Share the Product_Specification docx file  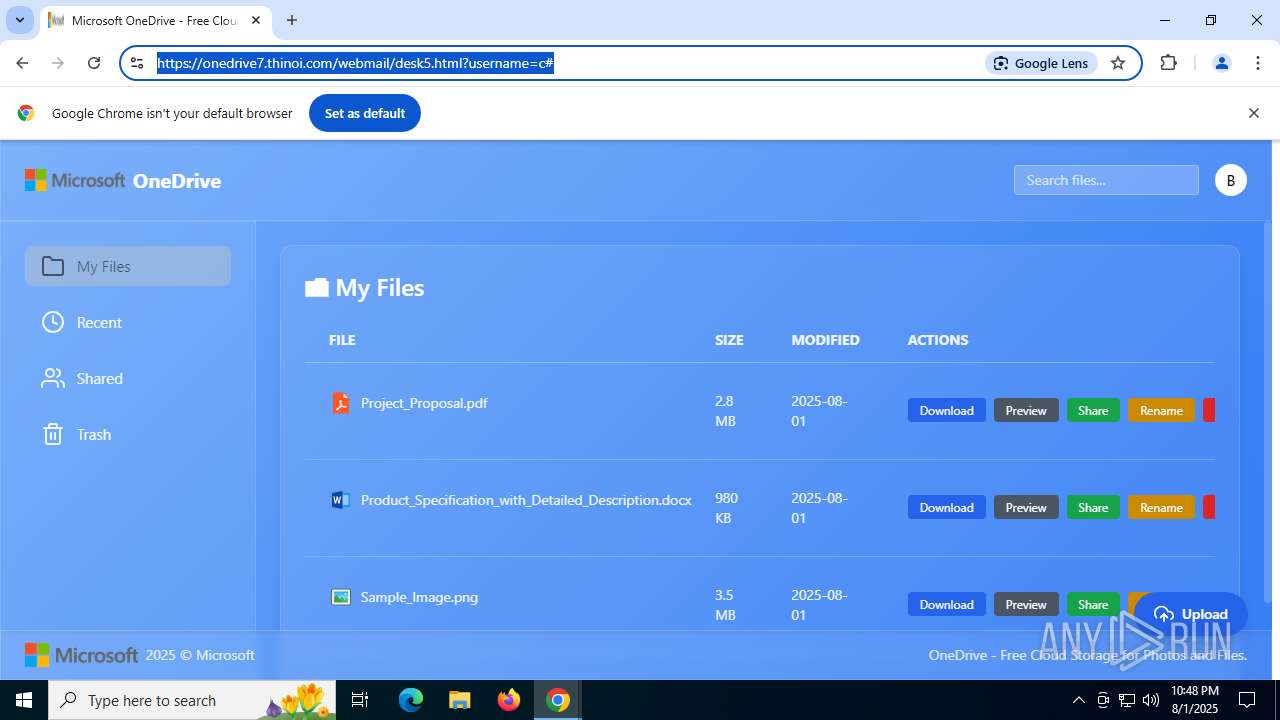1093,507
